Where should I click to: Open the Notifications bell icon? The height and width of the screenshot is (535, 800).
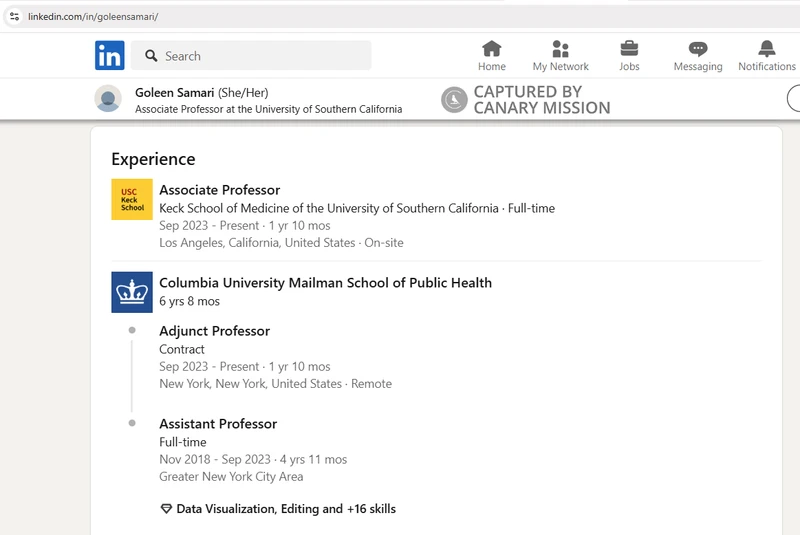pos(766,49)
